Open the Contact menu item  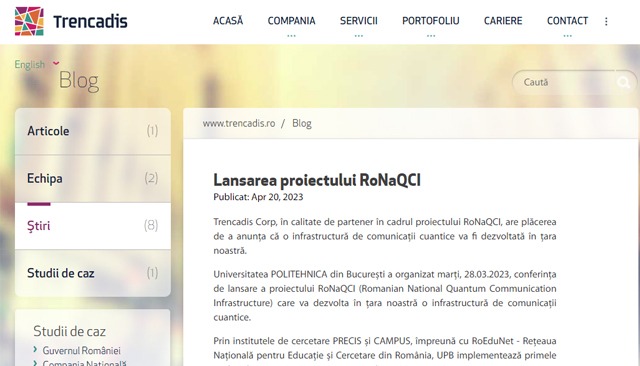pos(567,21)
